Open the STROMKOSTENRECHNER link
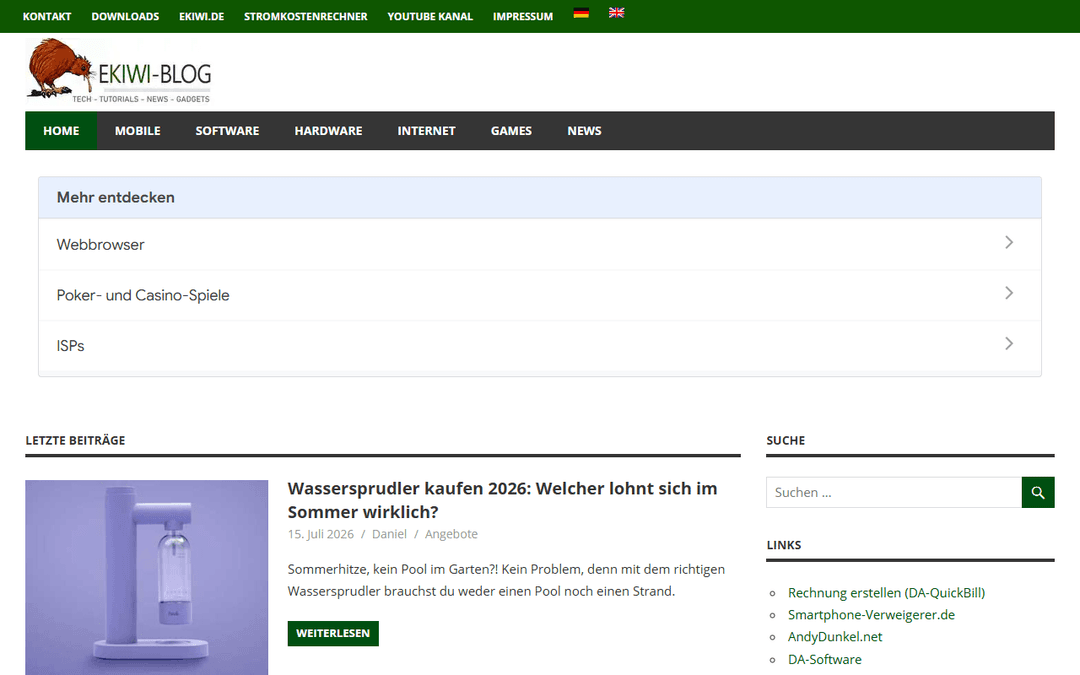Viewport: 1080px width, 675px height. pyautogui.click(x=306, y=17)
